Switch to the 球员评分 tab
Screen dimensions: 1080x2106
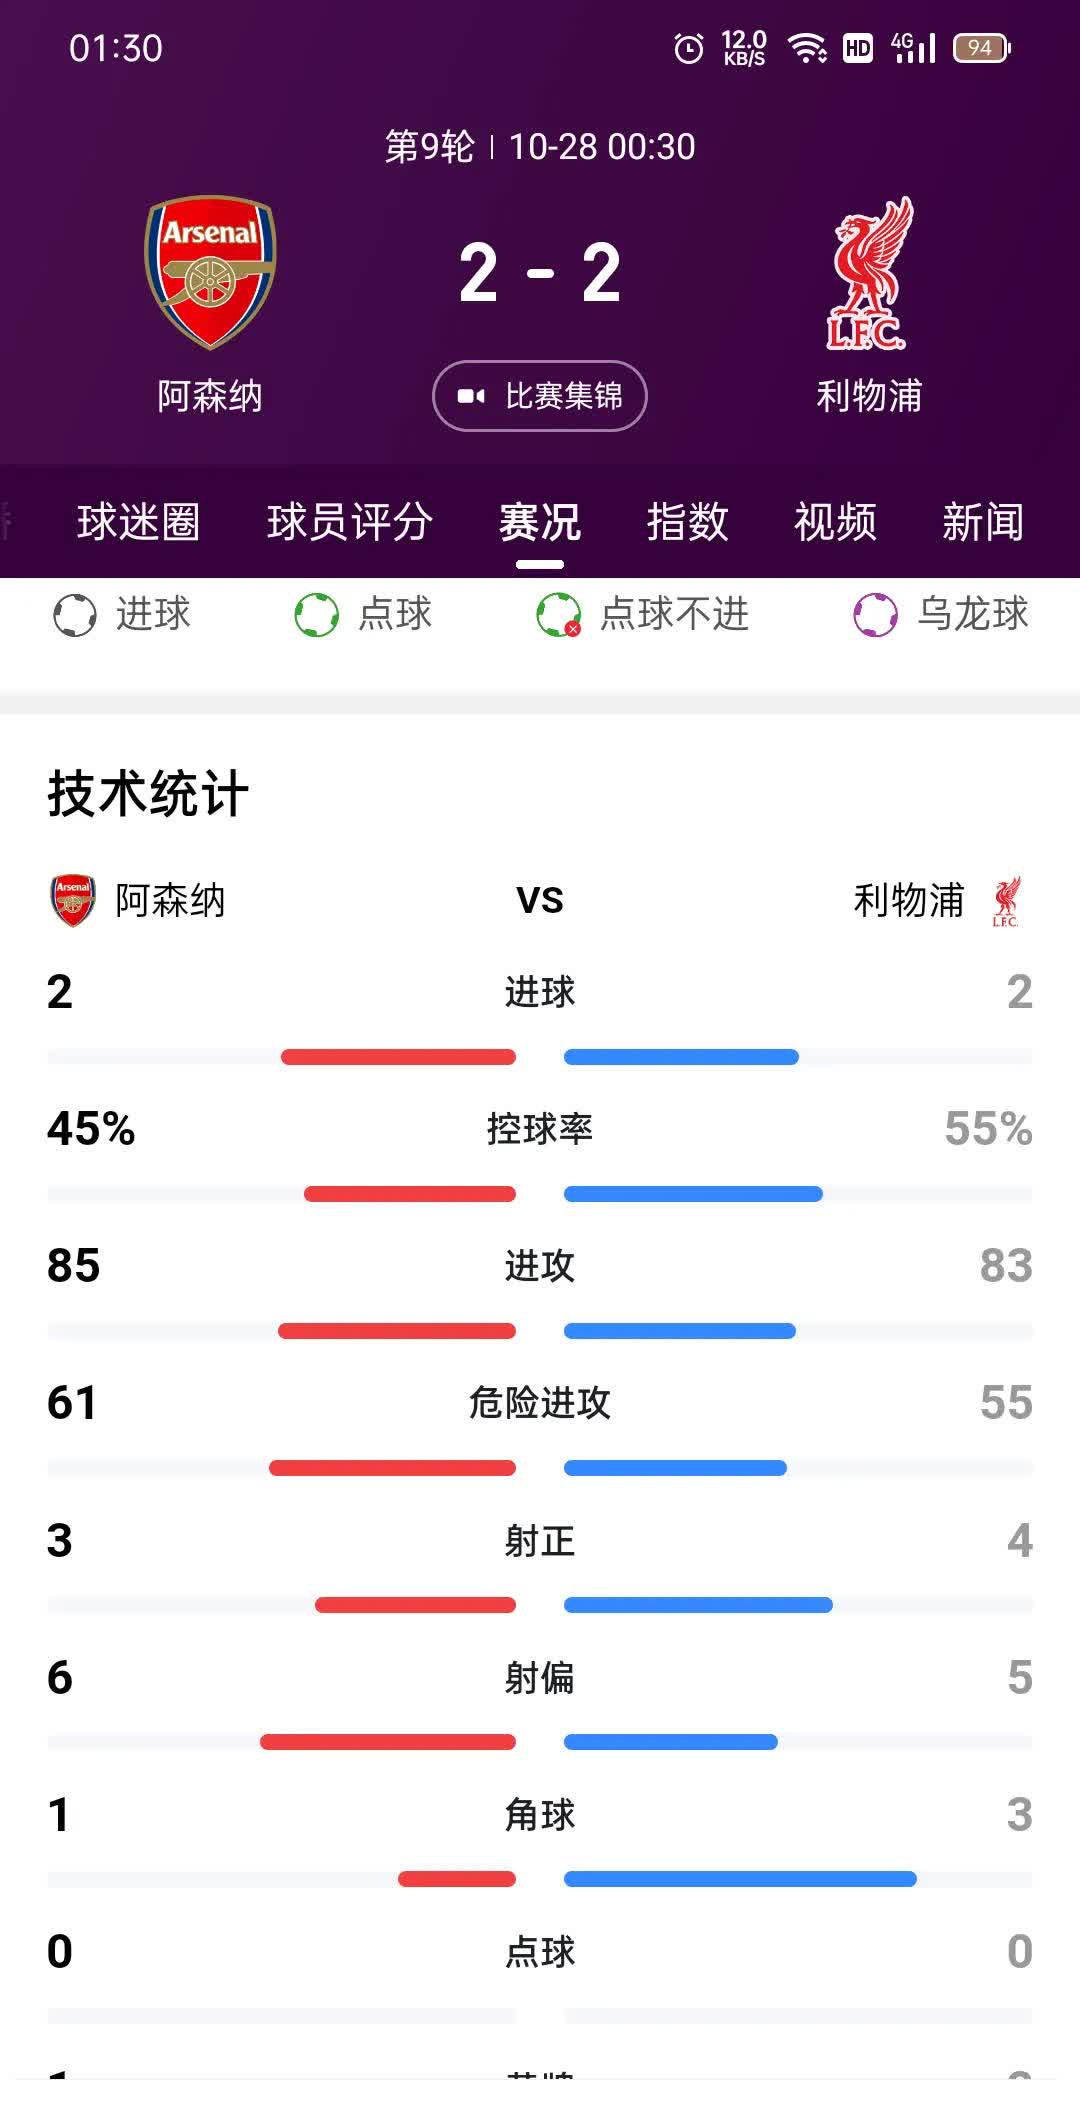click(349, 522)
